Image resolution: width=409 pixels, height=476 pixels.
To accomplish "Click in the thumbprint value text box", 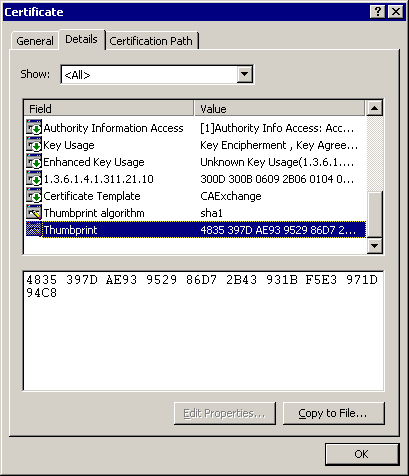I will click(203, 331).
